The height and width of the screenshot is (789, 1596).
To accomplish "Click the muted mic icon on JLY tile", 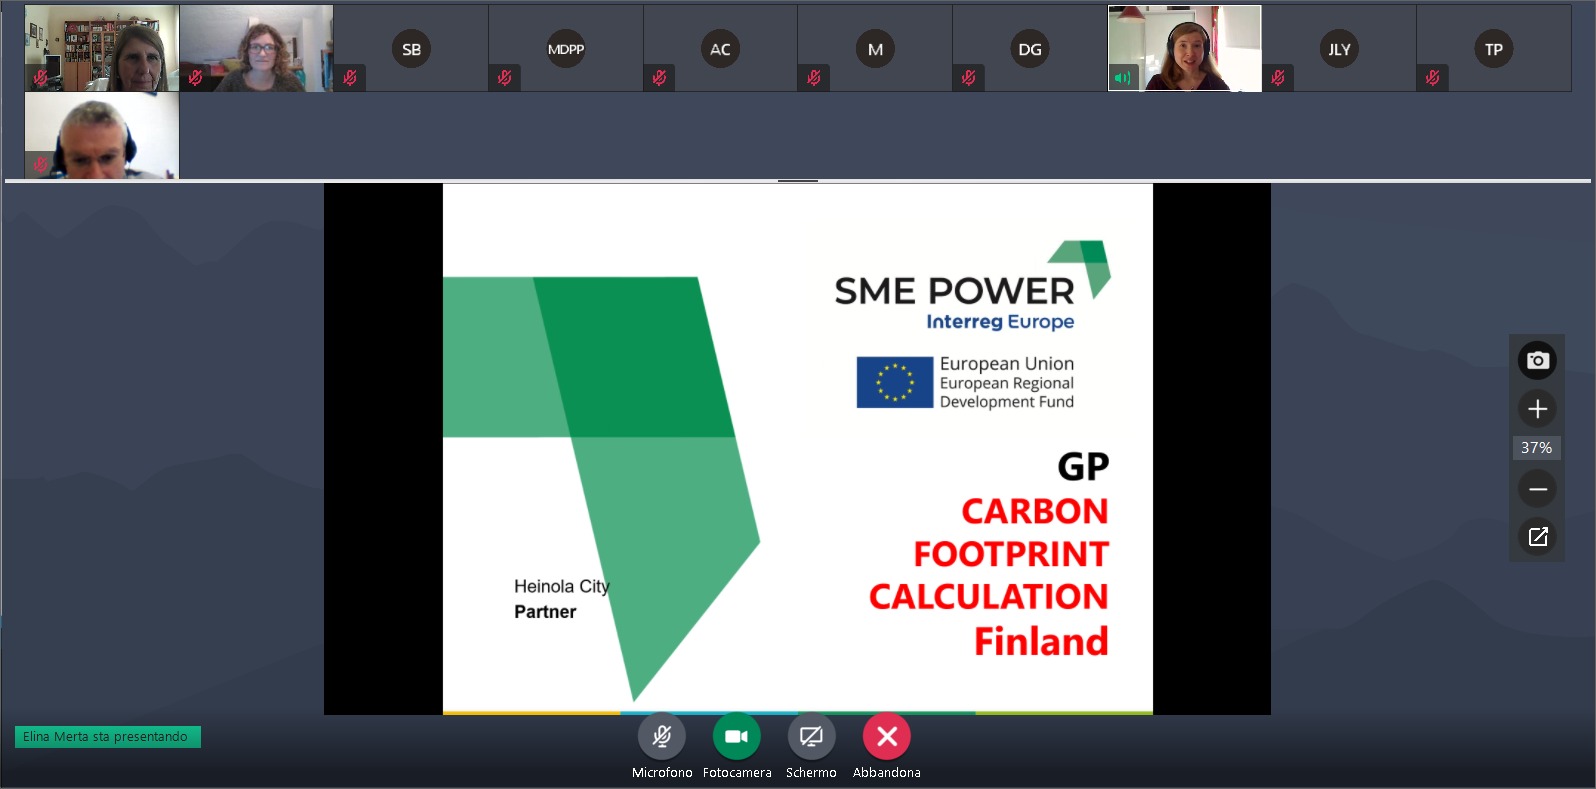I will click(1278, 78).
